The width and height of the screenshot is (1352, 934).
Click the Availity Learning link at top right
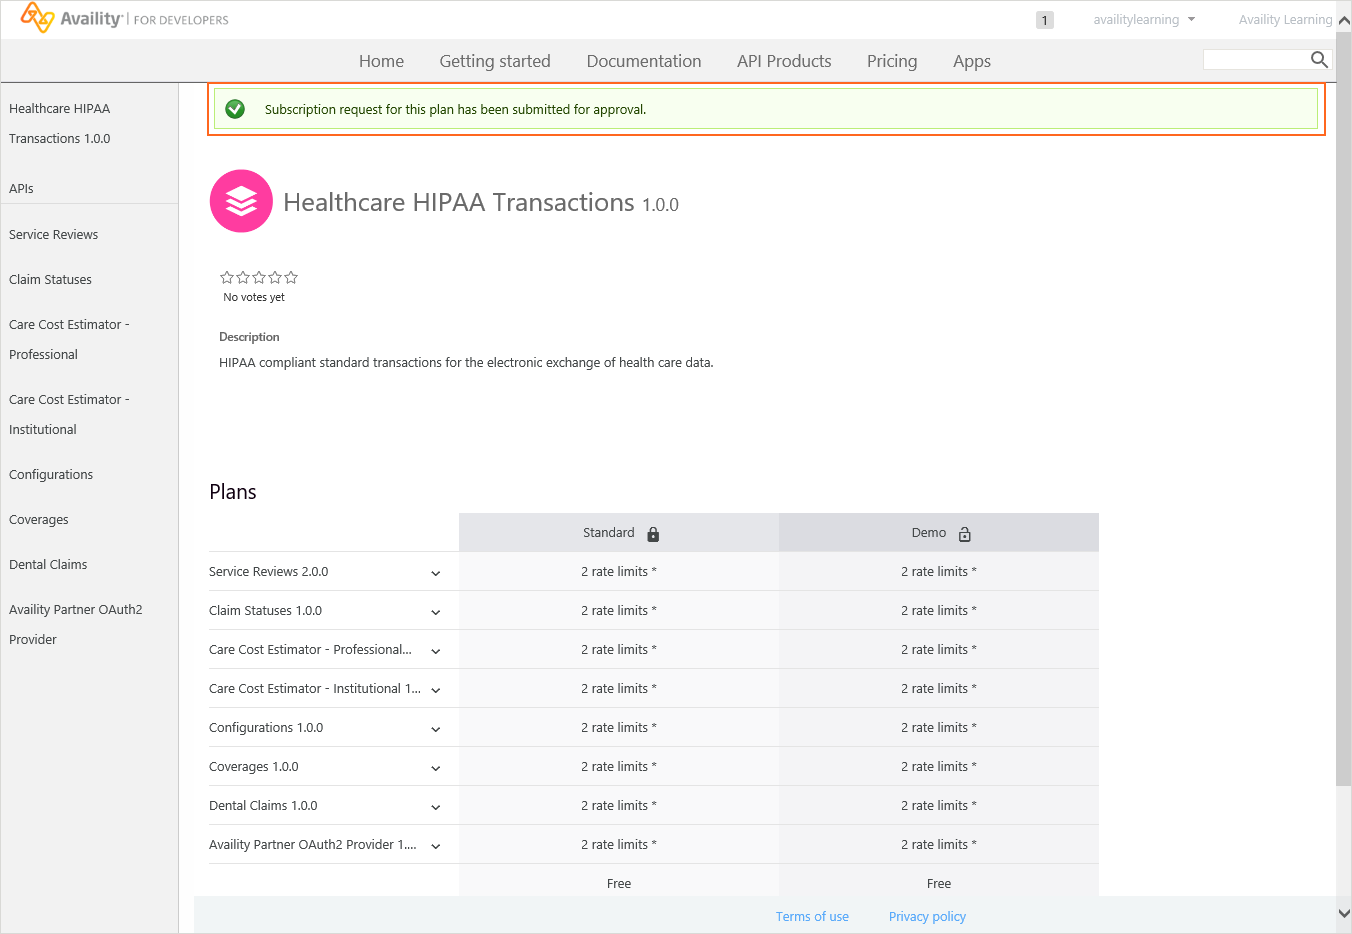[1285, 20]
